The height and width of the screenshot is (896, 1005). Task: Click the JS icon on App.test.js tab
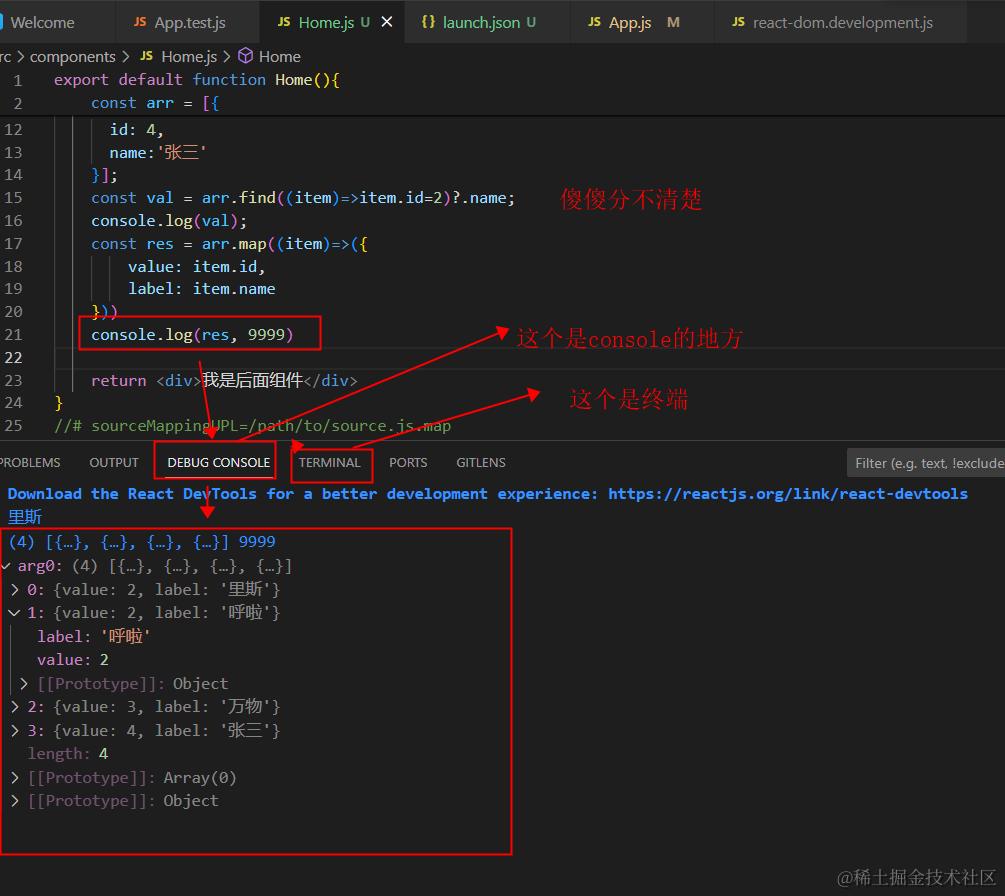140,22
